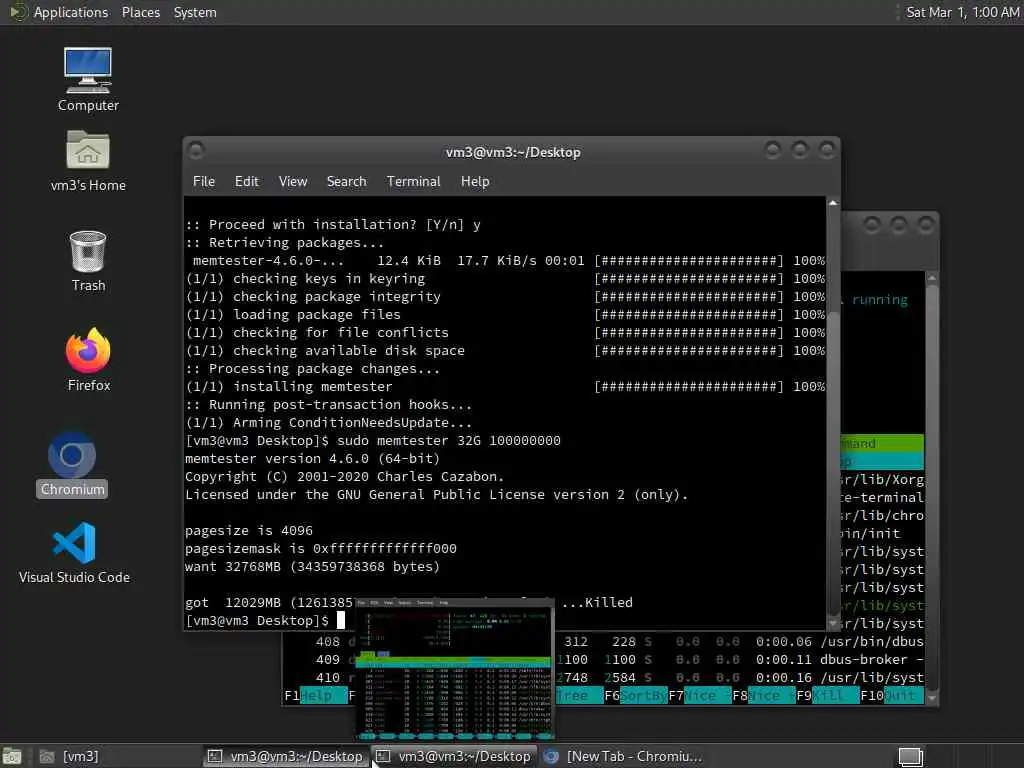Click the 'sudo memtester 32G 100000000' command line
The height and width of the screenshot is (768, 1024).
pyautogui.click(x=373, y=441)
